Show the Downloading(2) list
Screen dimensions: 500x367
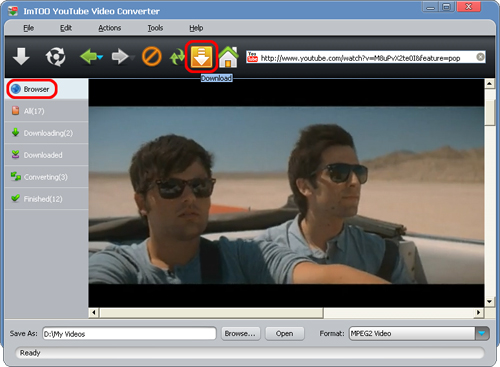pyautogui.click(x=46, y=133)
